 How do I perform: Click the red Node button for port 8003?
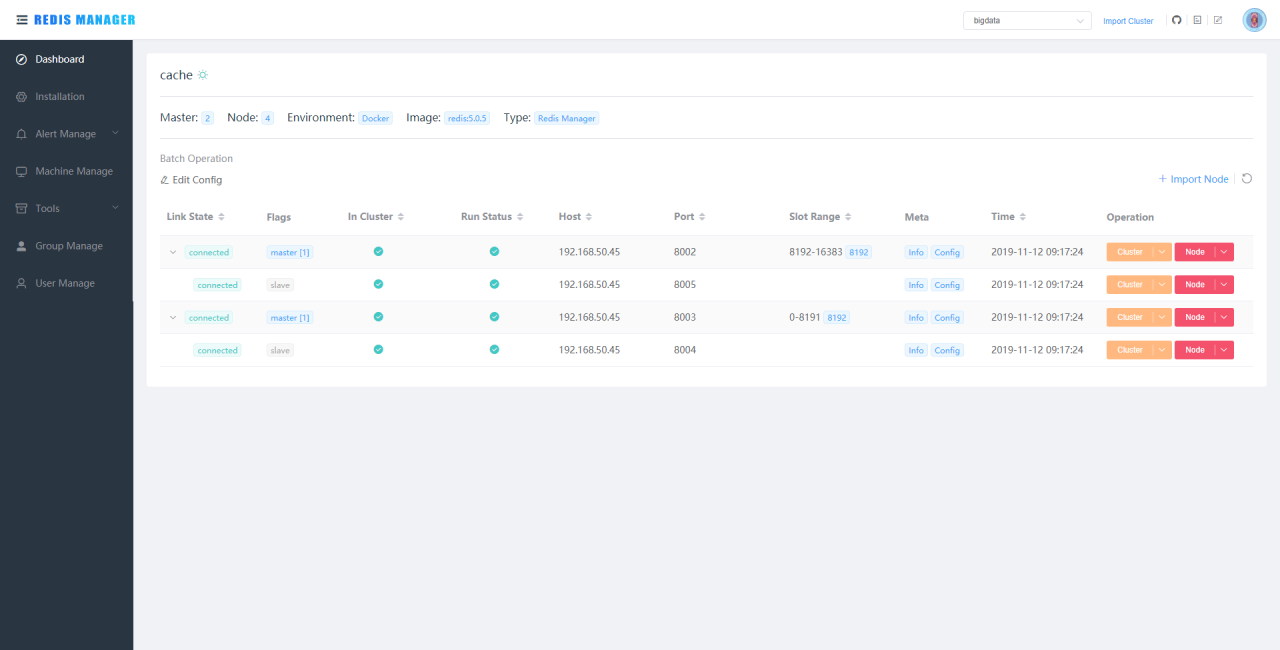pos(1194,317)
